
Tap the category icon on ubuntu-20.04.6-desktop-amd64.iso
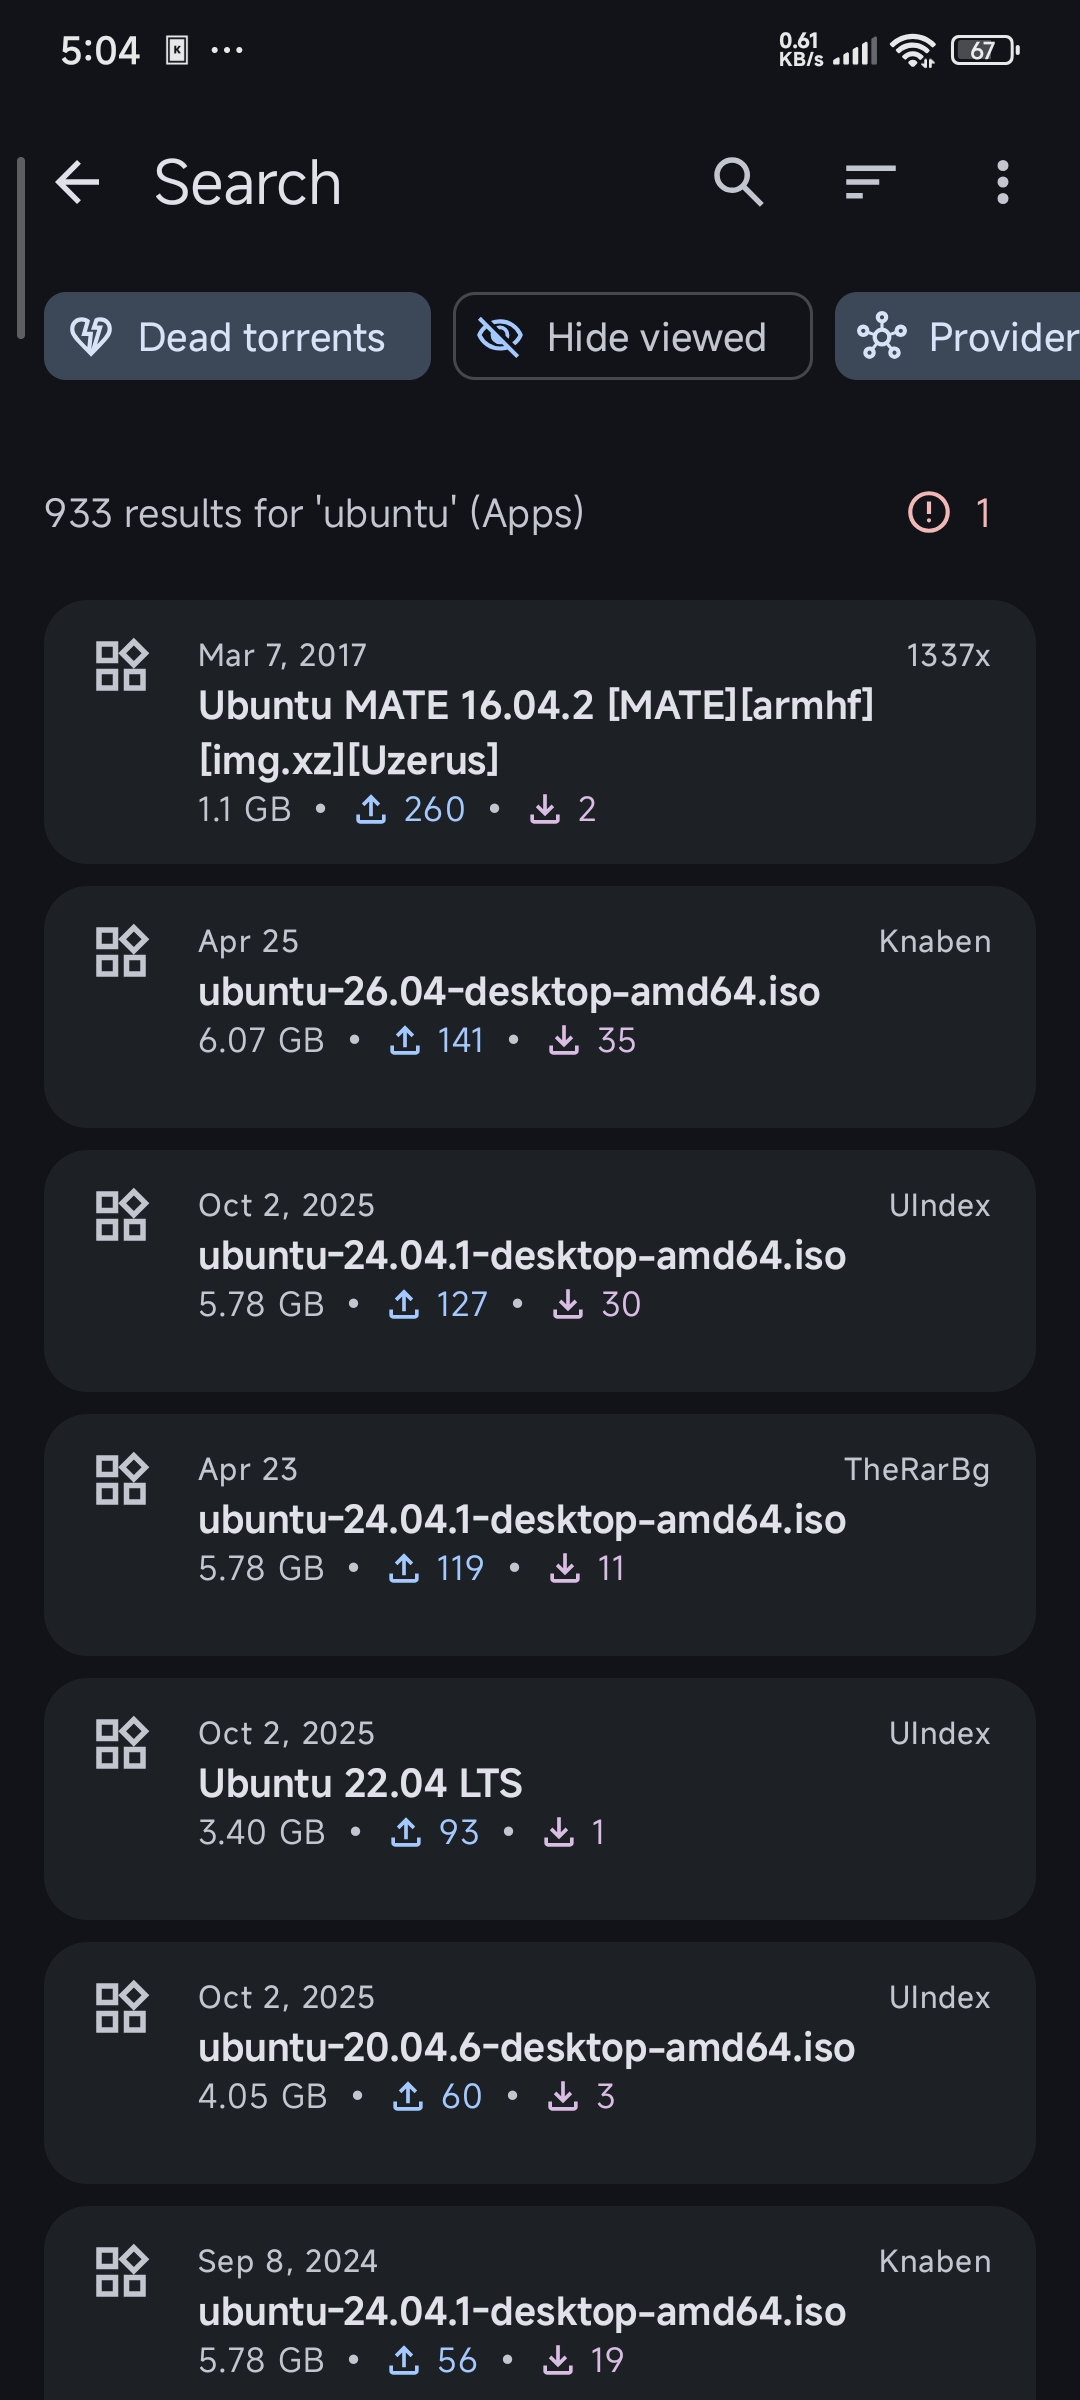point(121,2007)
